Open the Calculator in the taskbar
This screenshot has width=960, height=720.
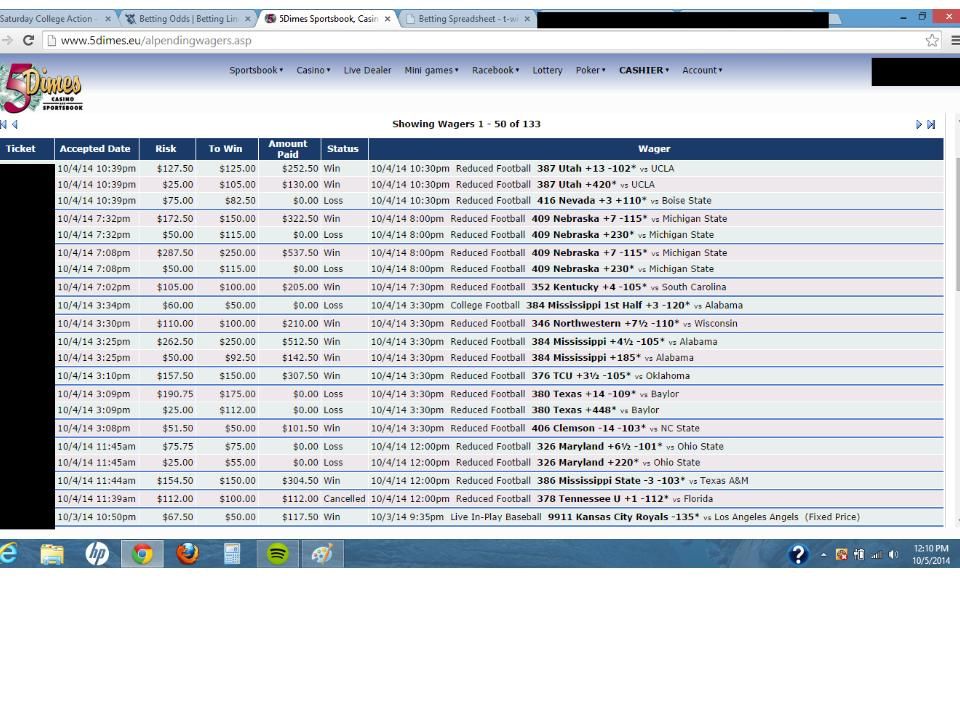point(232,553)
